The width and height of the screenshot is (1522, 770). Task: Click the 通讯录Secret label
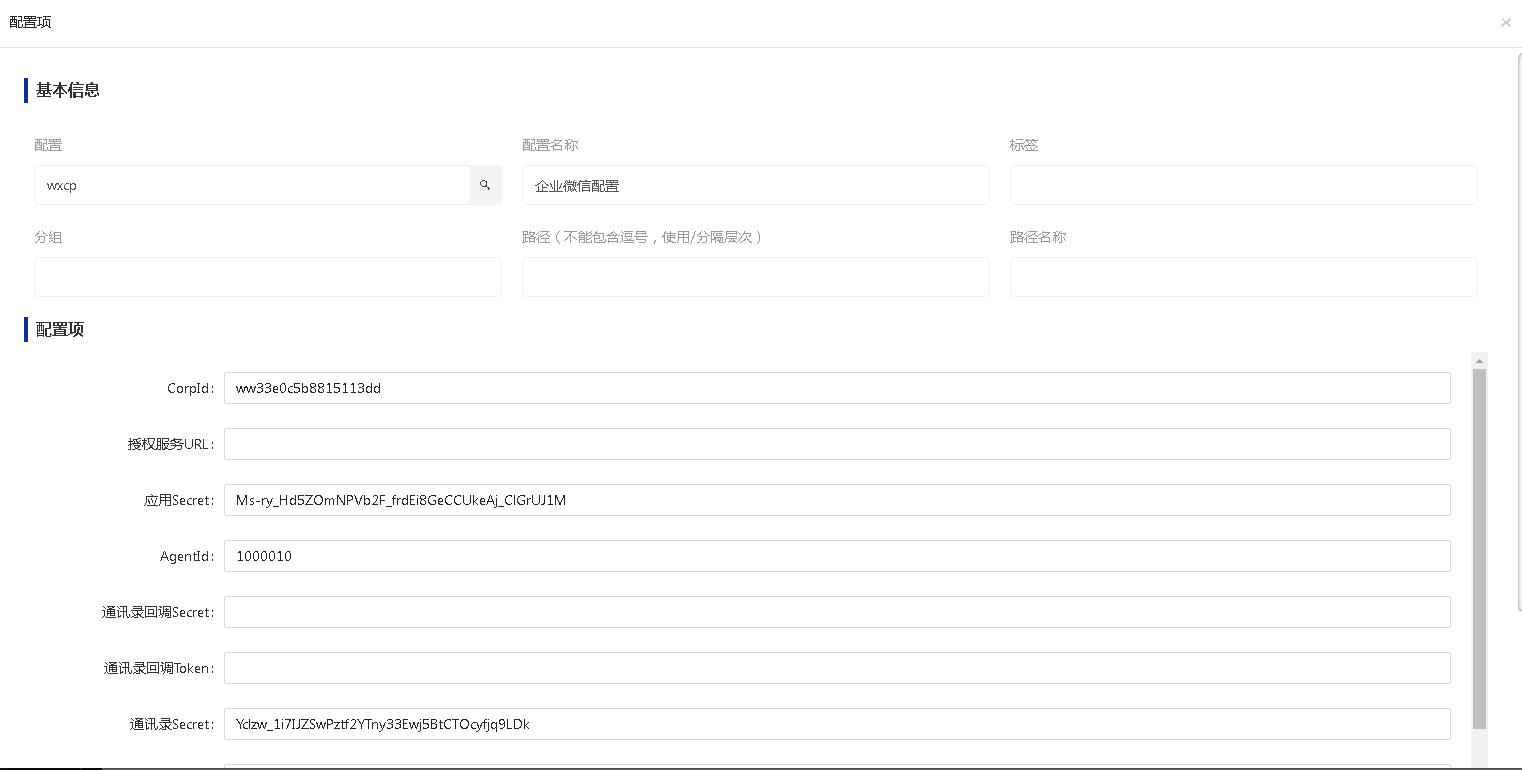coord(172,724)
